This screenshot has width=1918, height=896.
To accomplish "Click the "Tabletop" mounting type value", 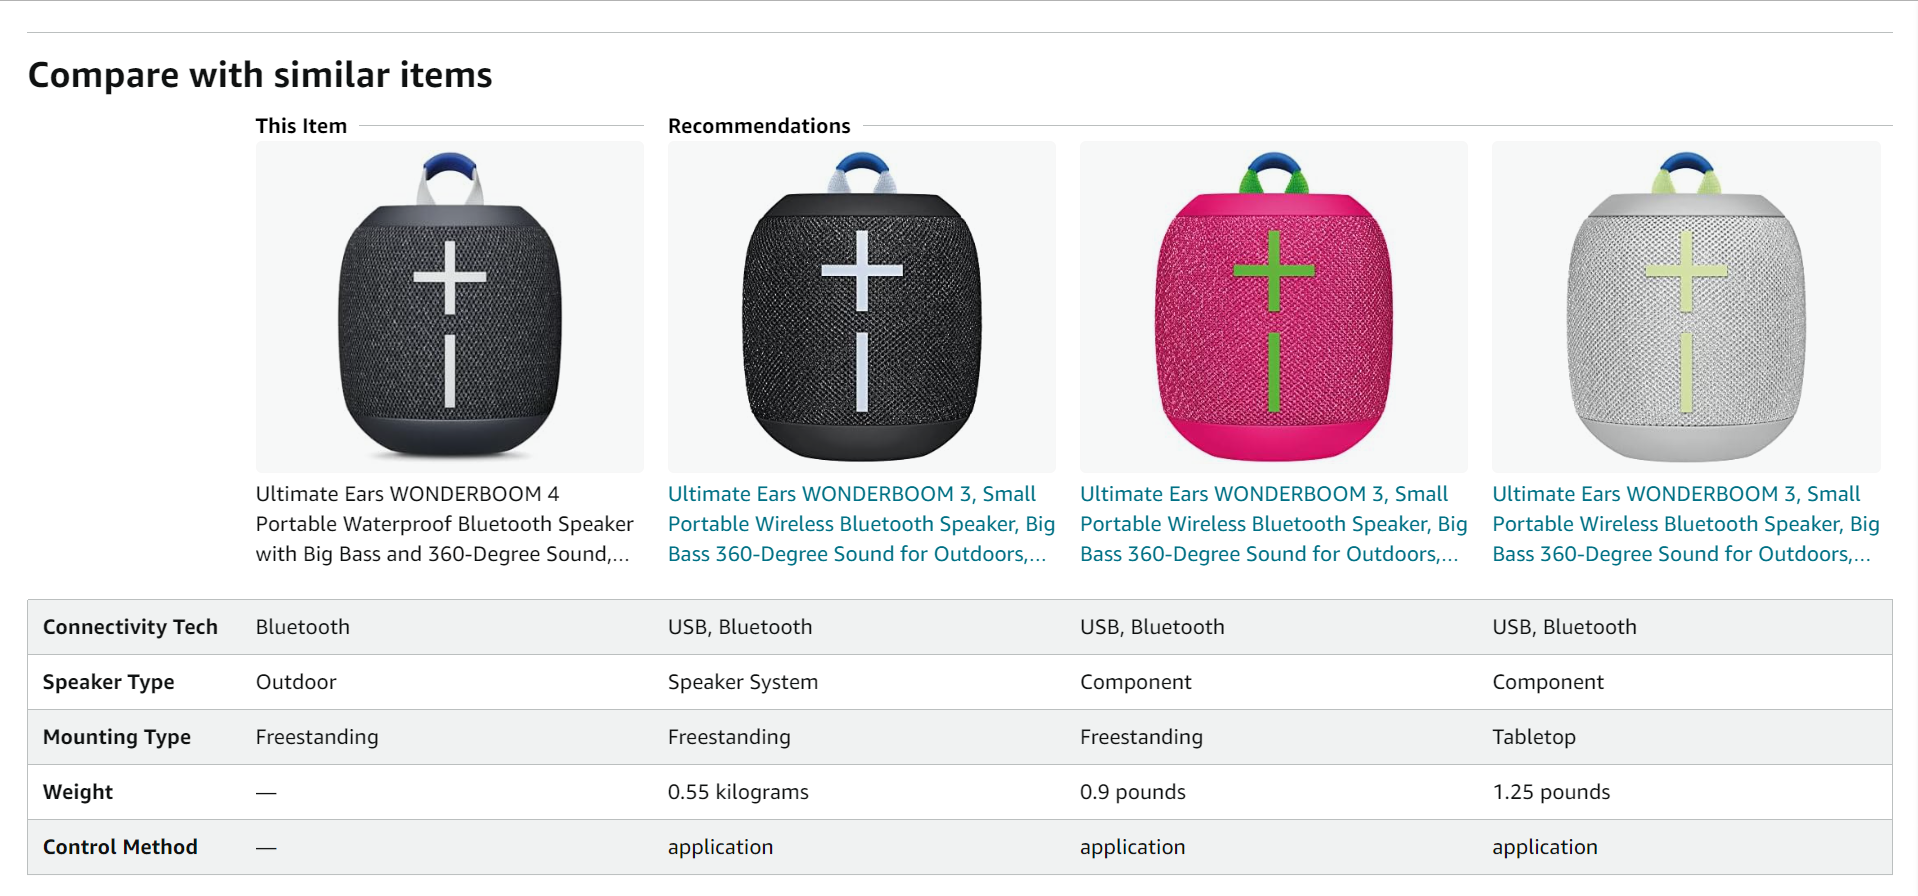I will pyautogui.click(x=1533, y=737).
